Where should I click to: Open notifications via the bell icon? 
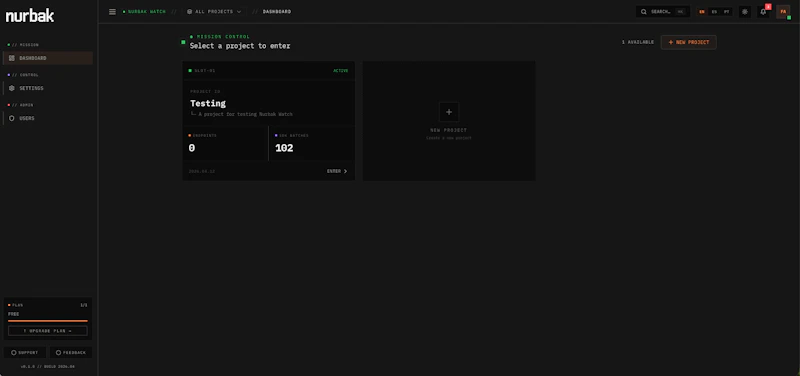point(763,12)
